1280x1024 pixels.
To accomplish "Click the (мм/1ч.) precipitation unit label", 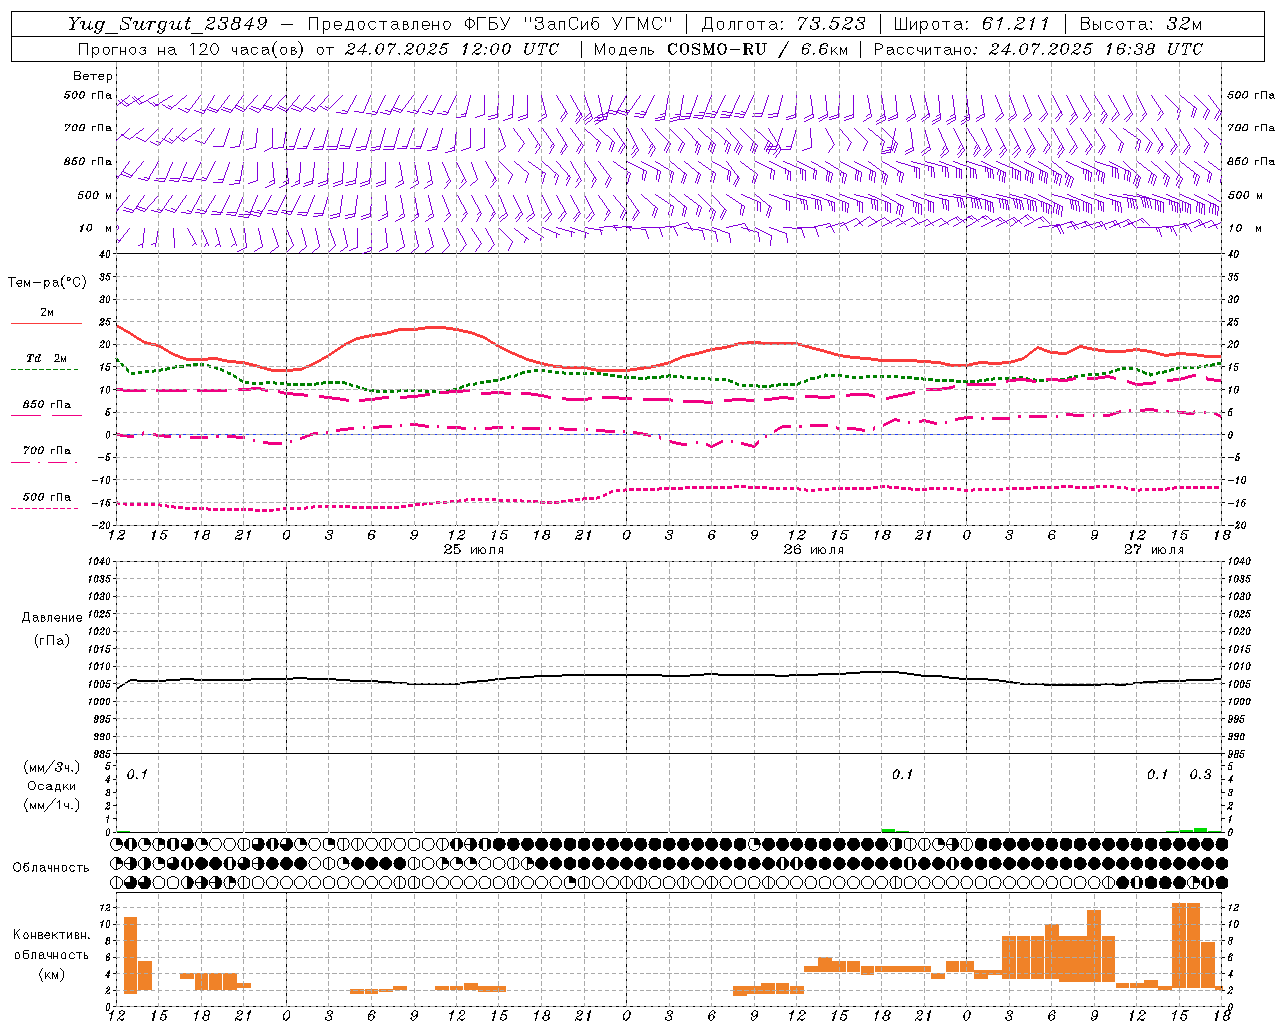I will (52, 804).
